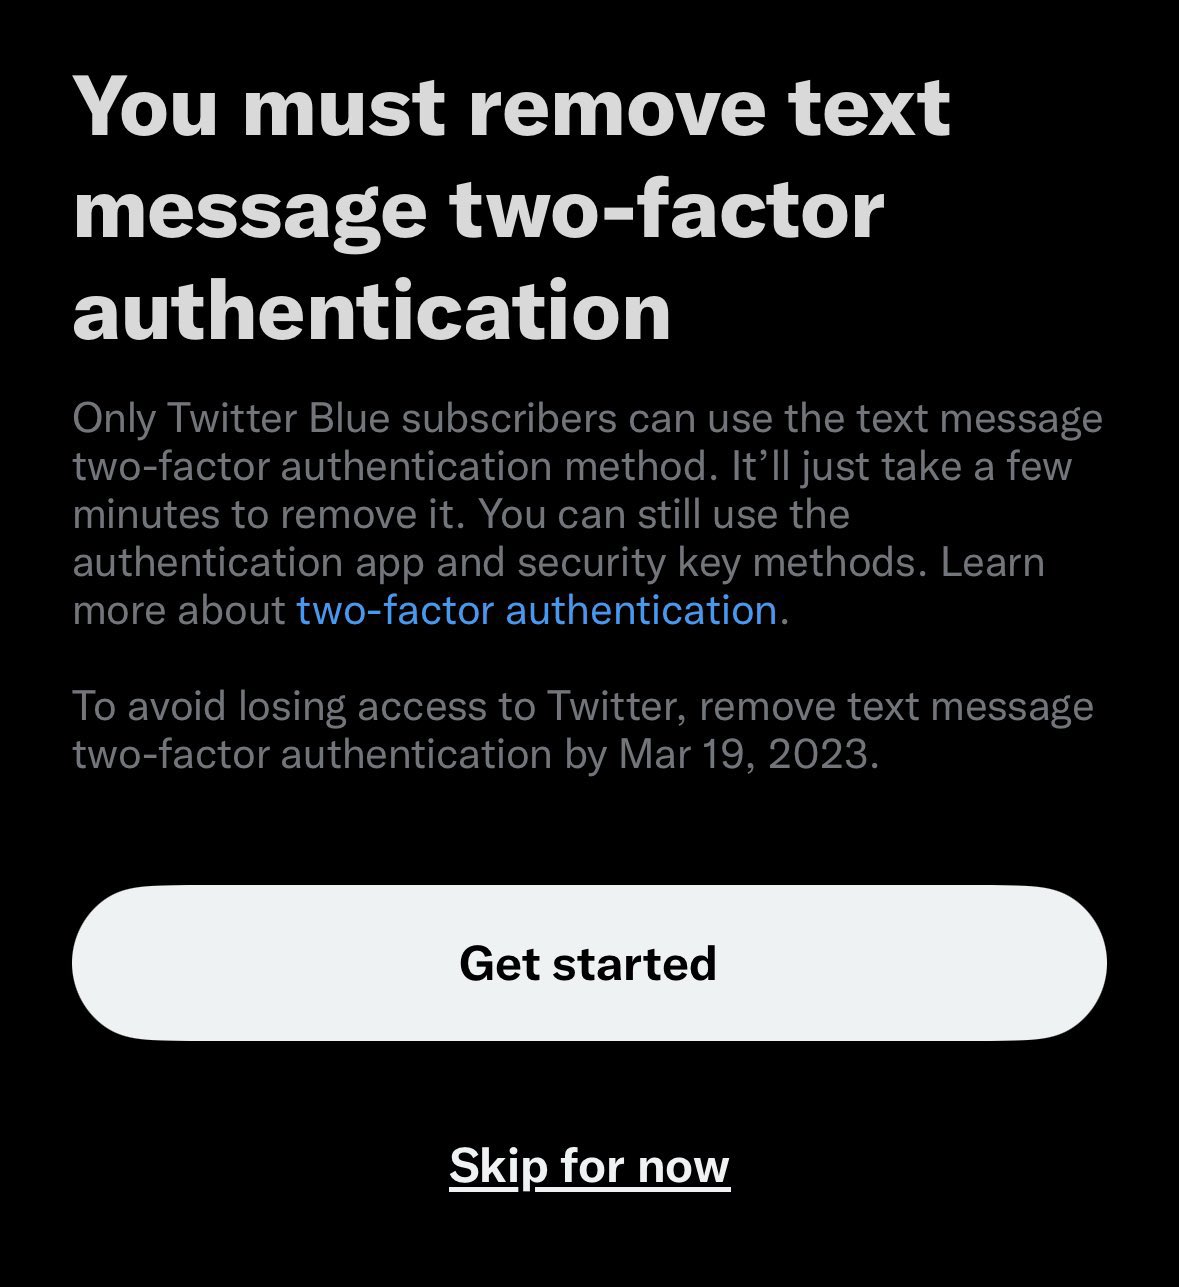Begin removal with the white Get started pill
The height and width of the screenshot is (1287, 1179).
[x=589, y=963]
